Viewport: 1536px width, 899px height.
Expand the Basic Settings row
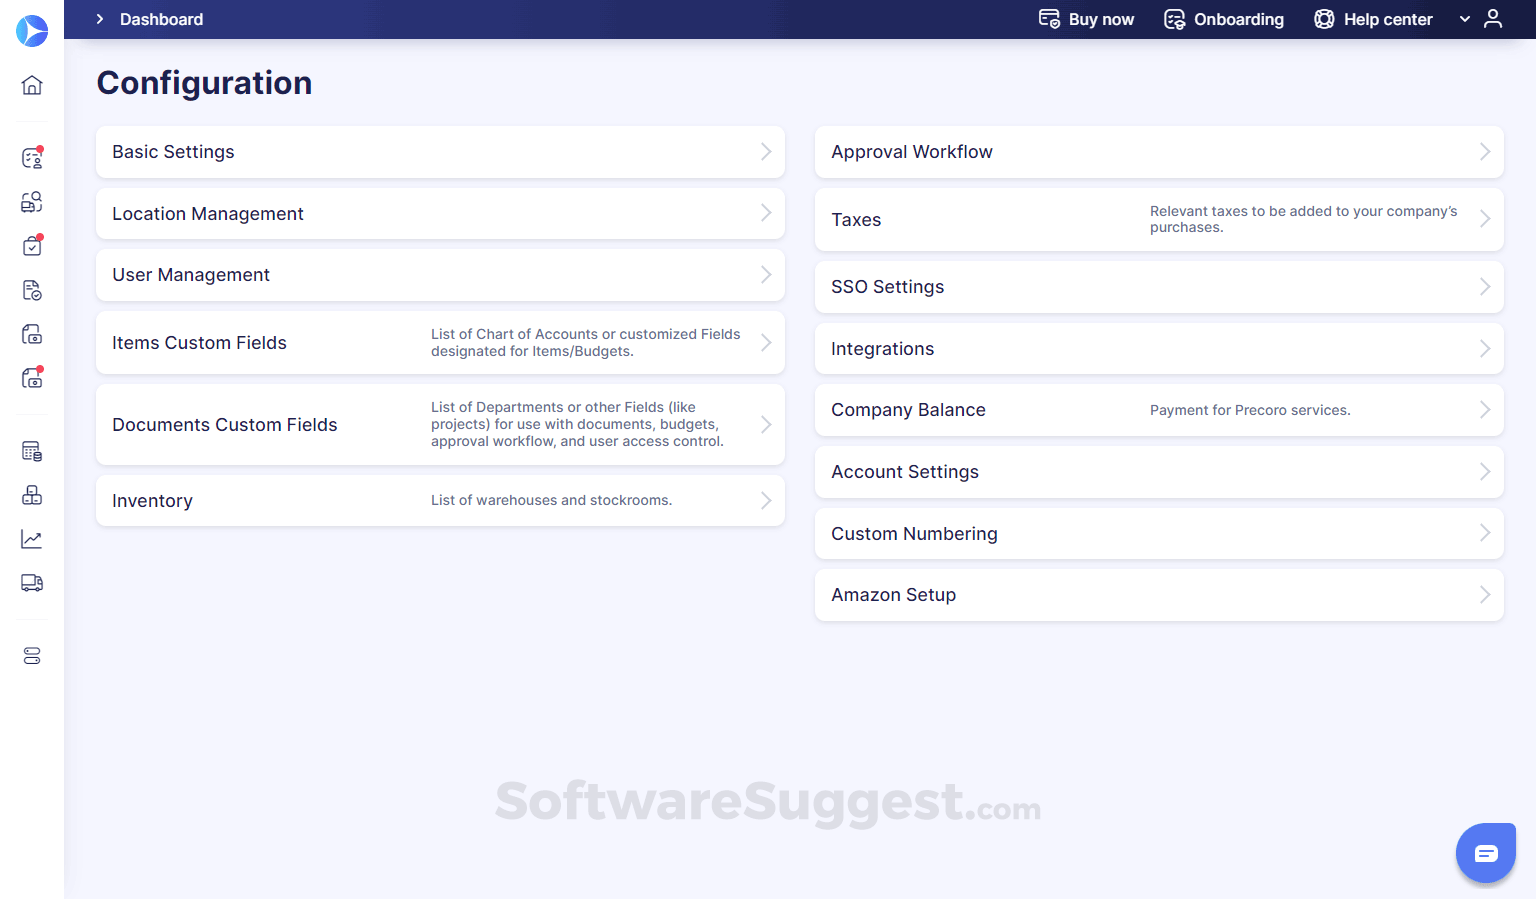coord(440,152)
